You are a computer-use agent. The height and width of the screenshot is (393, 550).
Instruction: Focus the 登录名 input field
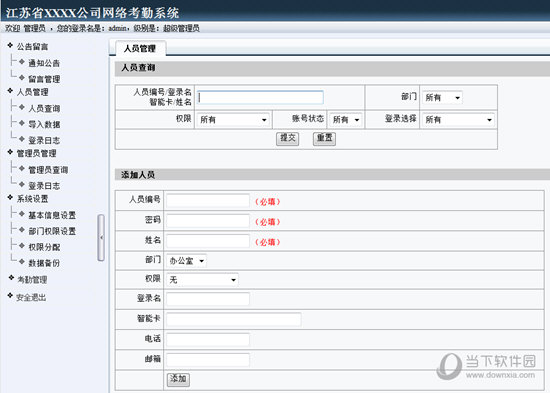(208, 299)
